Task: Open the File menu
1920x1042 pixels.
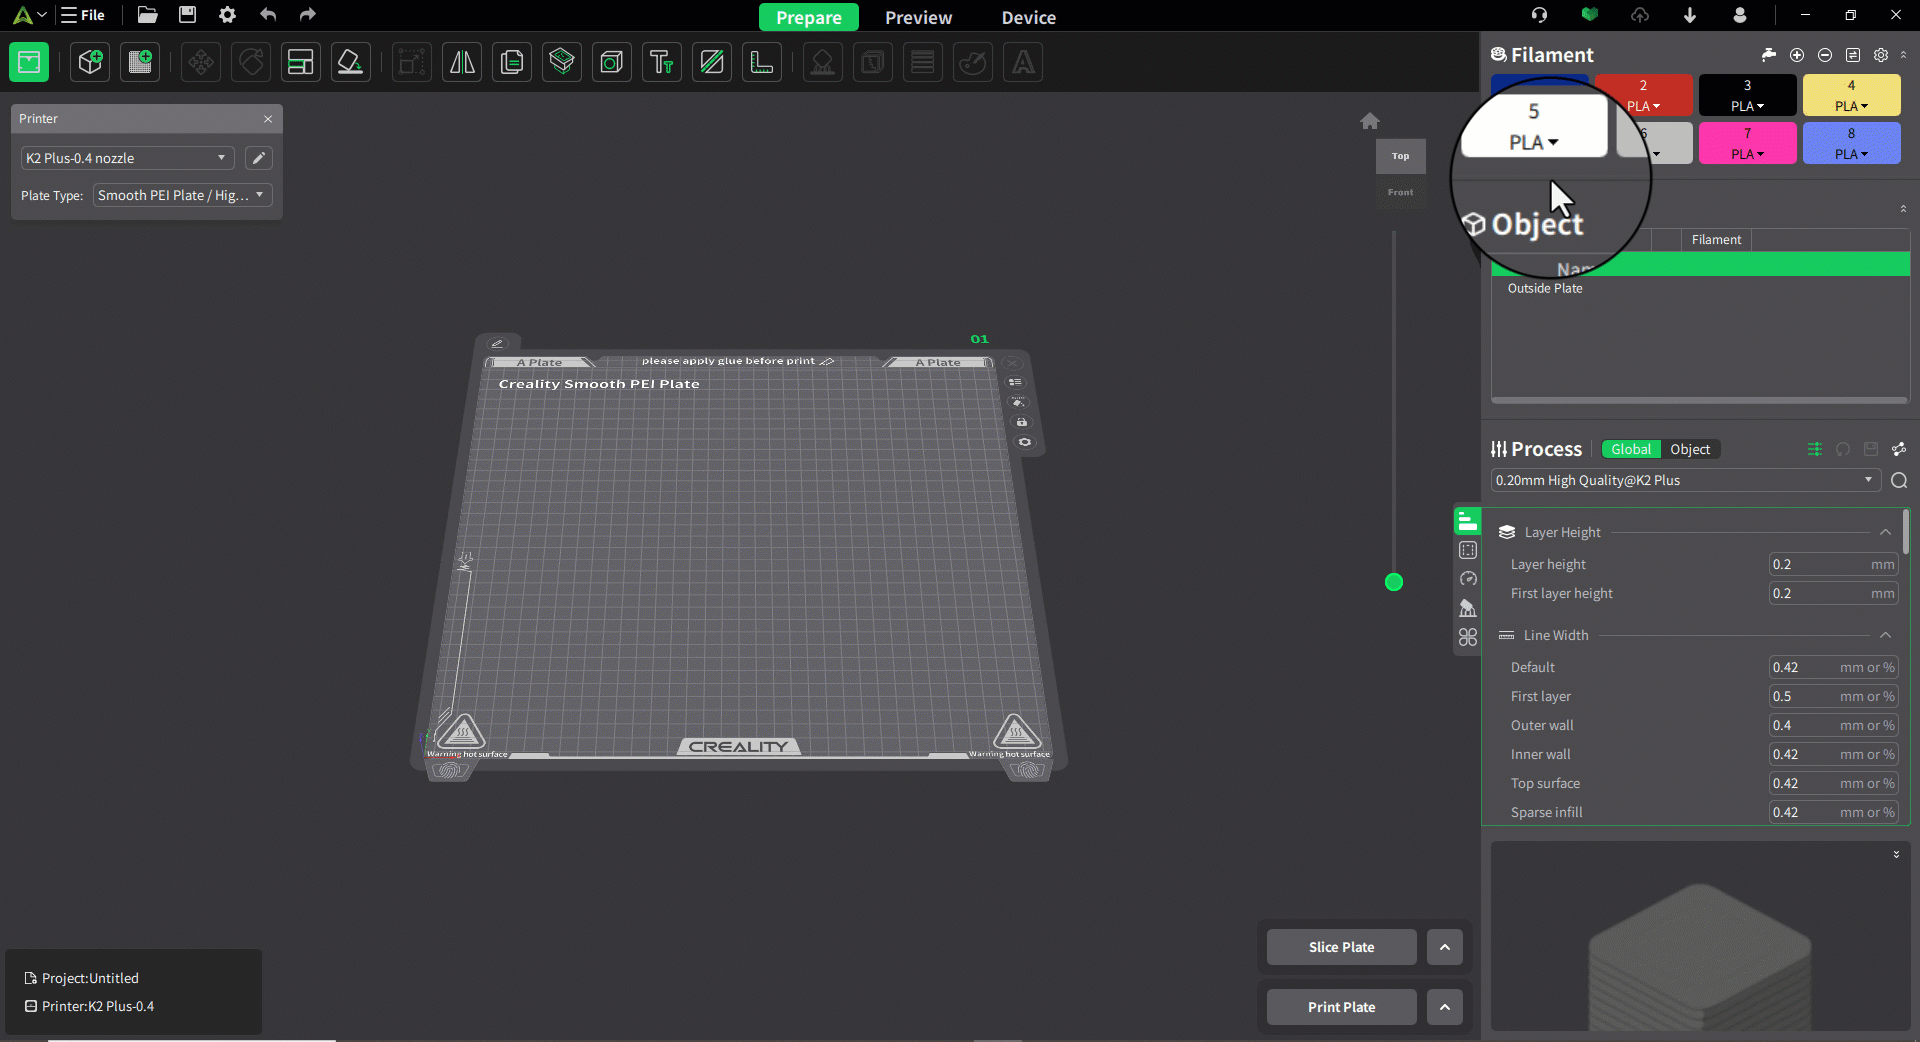Action: pos(82,15)
